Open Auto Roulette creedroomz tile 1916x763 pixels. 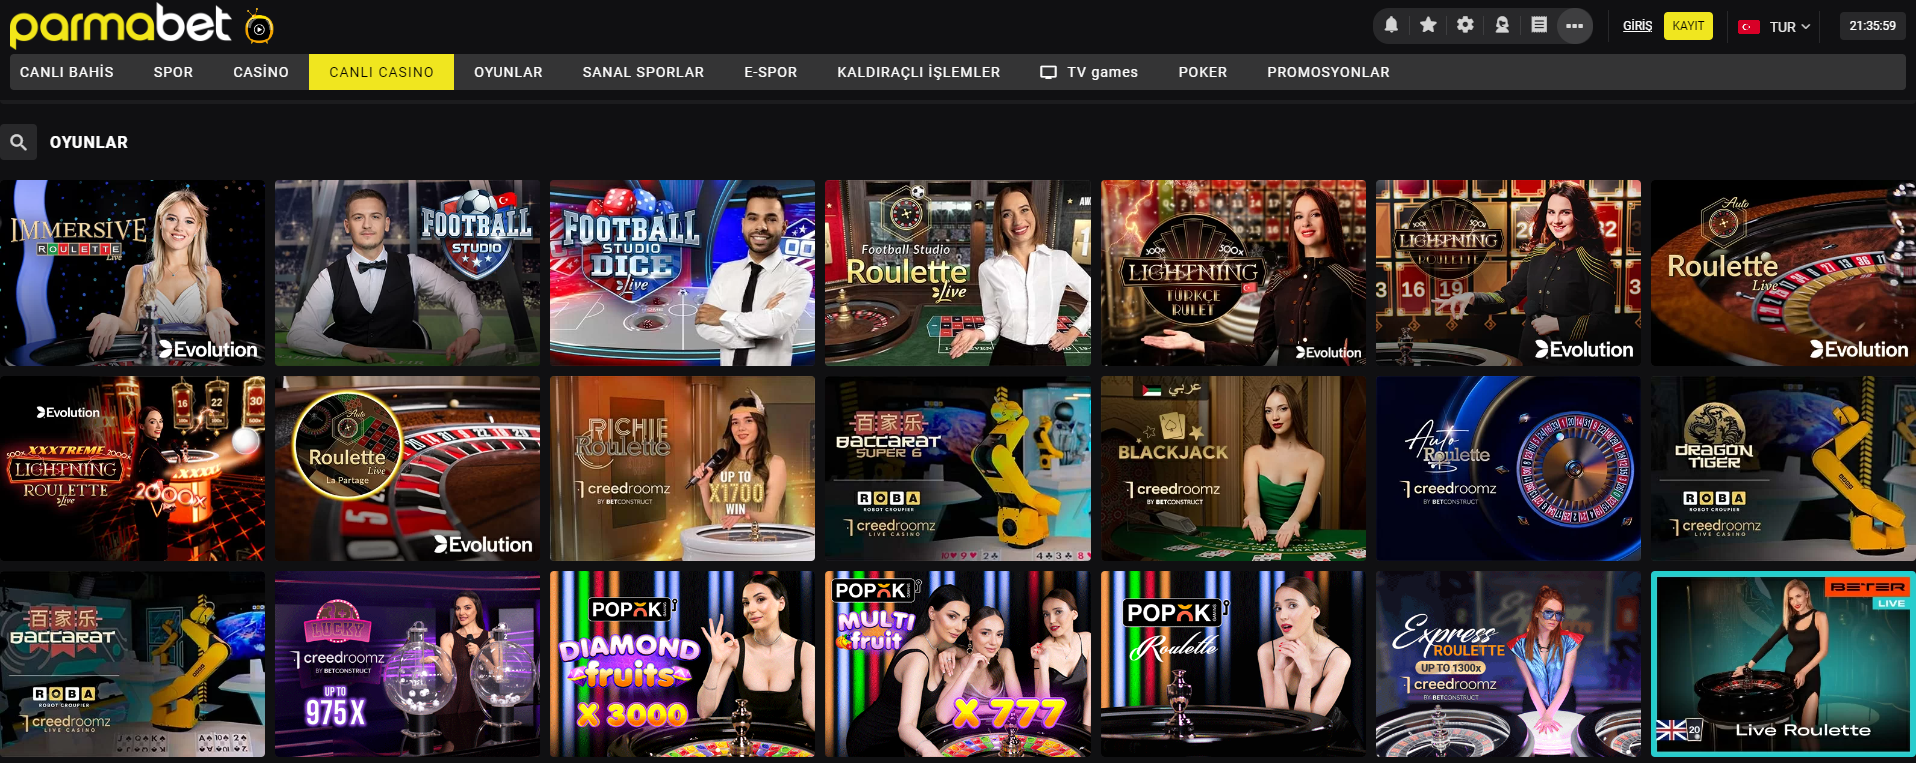coord(1508,468)
